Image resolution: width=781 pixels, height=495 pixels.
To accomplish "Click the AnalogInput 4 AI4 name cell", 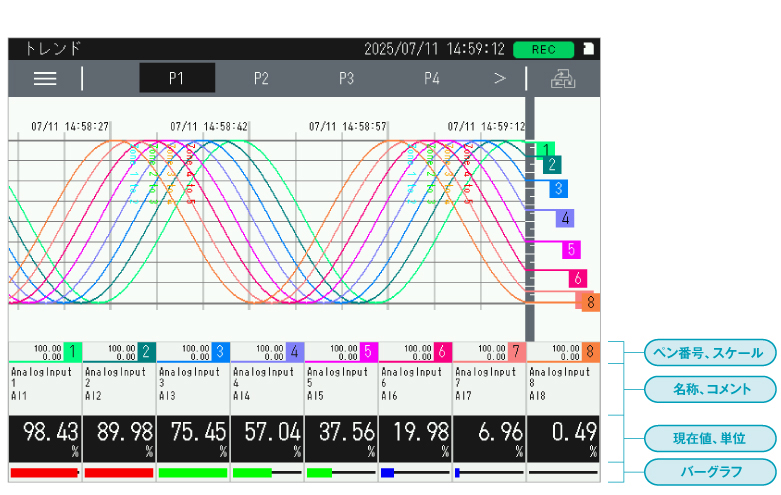I will (267, 384).
